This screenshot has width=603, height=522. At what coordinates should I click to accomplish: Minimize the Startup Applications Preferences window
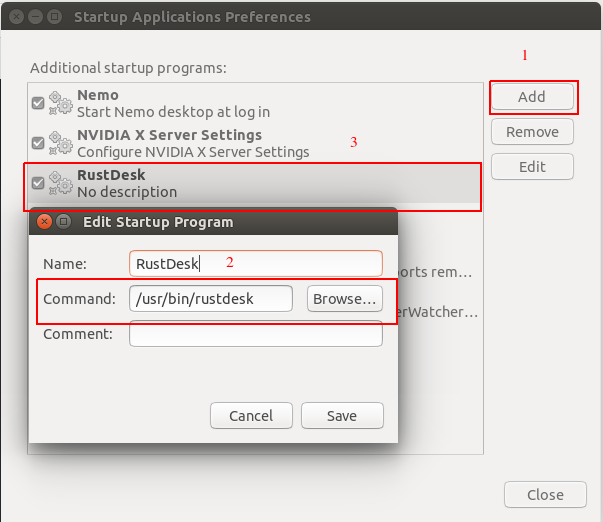click(x=33, y=17)
